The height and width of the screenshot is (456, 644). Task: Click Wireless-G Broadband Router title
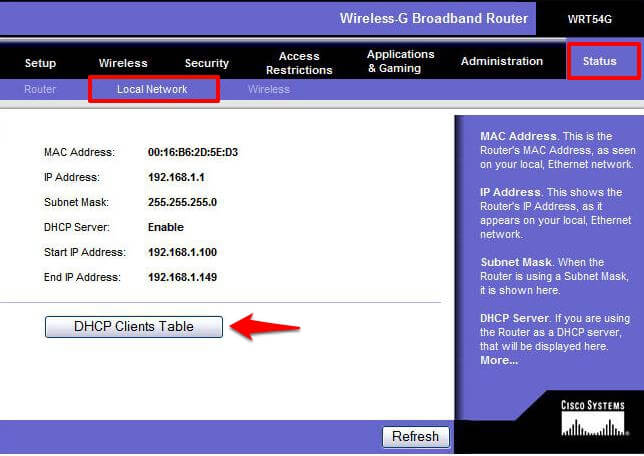[434, 18]
